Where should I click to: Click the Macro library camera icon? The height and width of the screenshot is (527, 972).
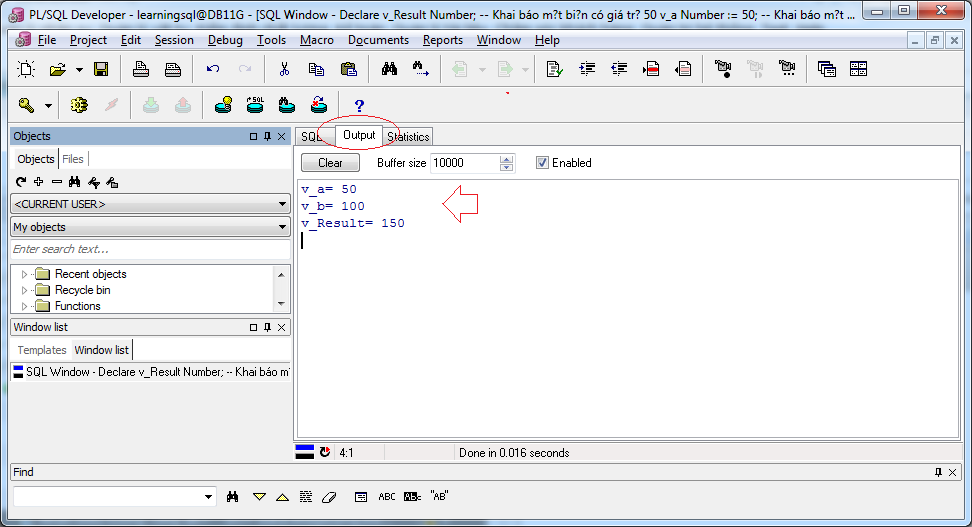tap(787, 69)
